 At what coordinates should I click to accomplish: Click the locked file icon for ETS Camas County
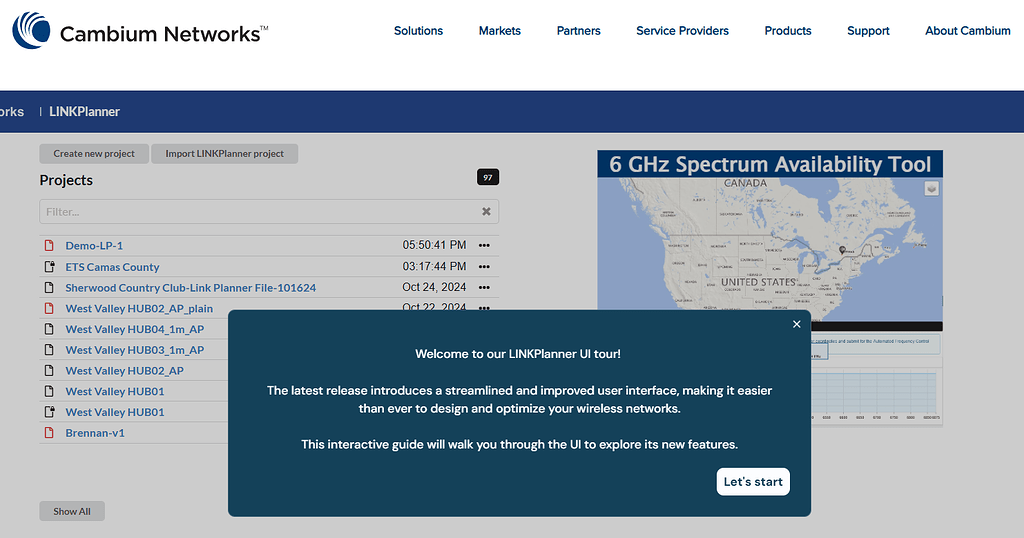(x=49, y=266)
